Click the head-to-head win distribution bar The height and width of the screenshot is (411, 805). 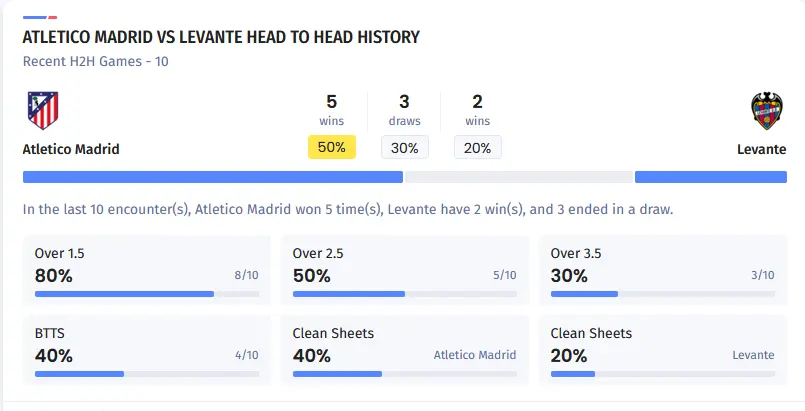[x=404, y=177]
